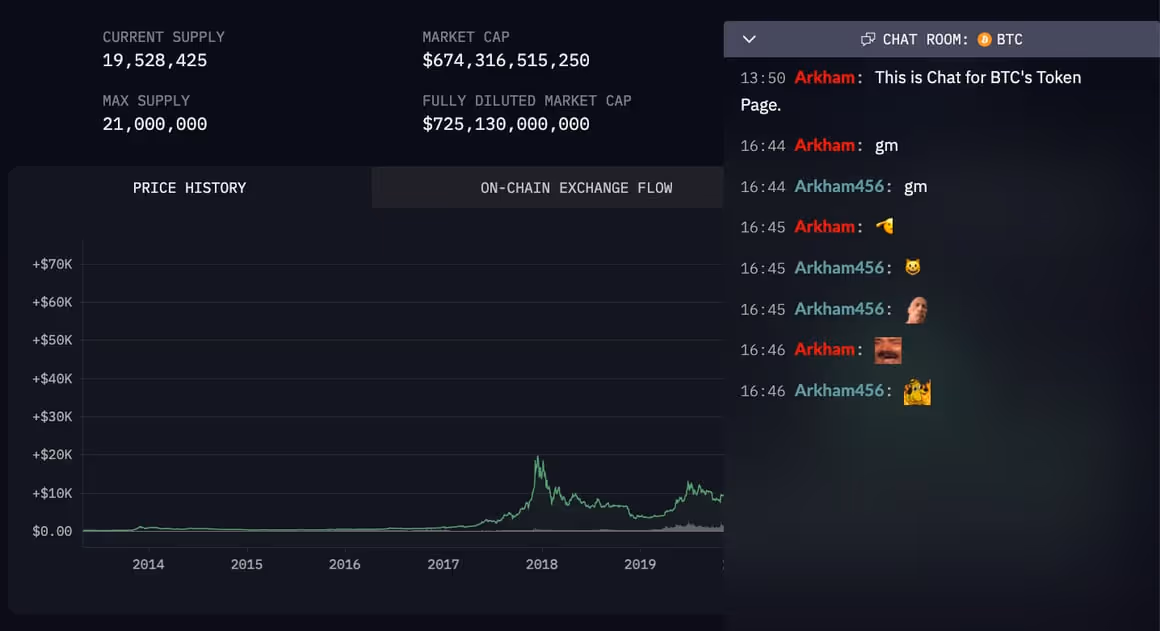Click the +$20K axis label

coord(52,455)
